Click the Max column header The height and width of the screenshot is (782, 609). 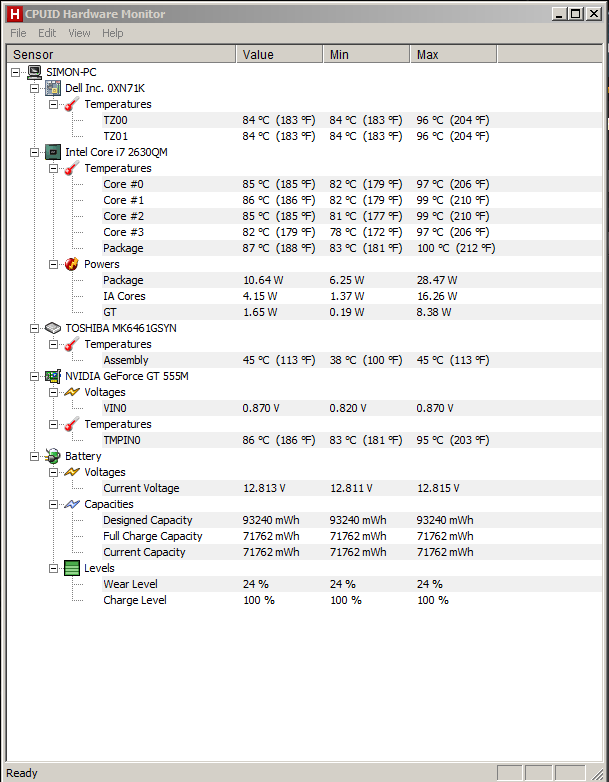453,54
